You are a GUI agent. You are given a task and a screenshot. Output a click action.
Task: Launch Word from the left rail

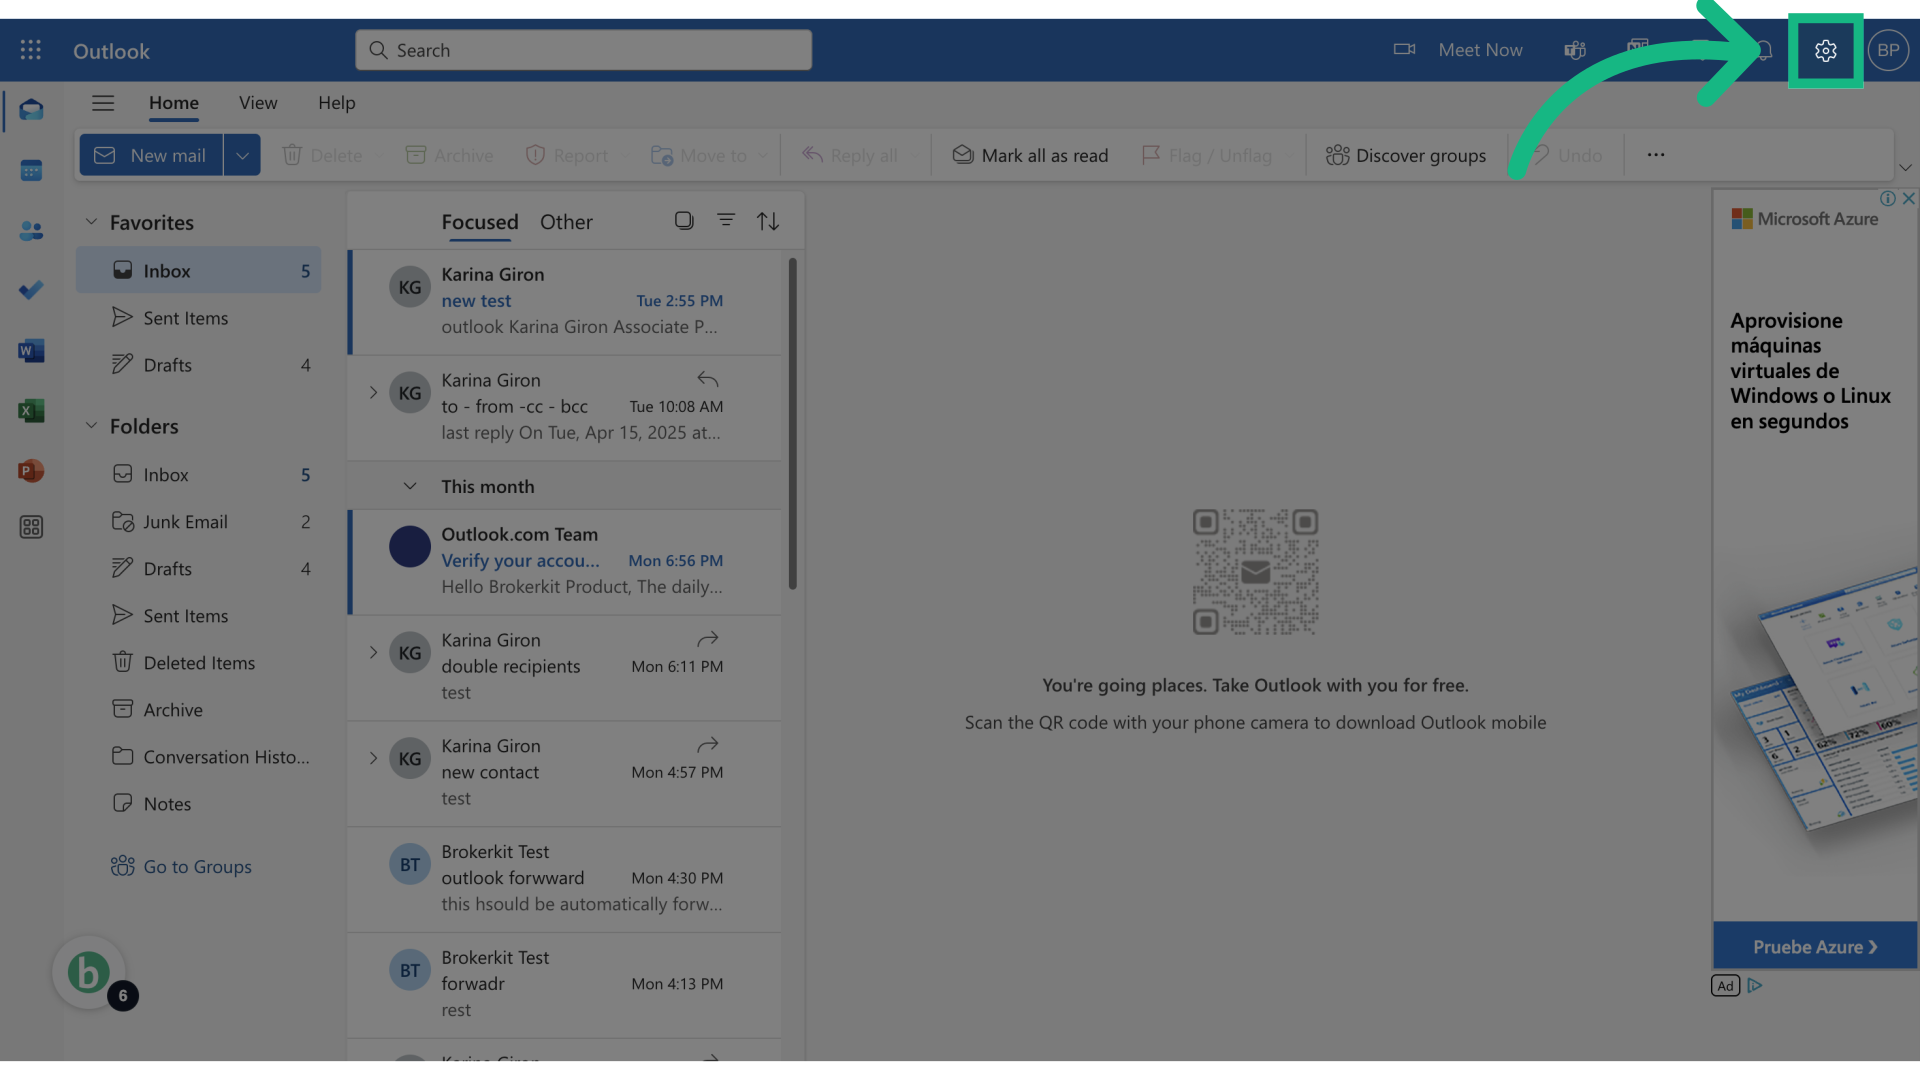click(x=31, y=351)
